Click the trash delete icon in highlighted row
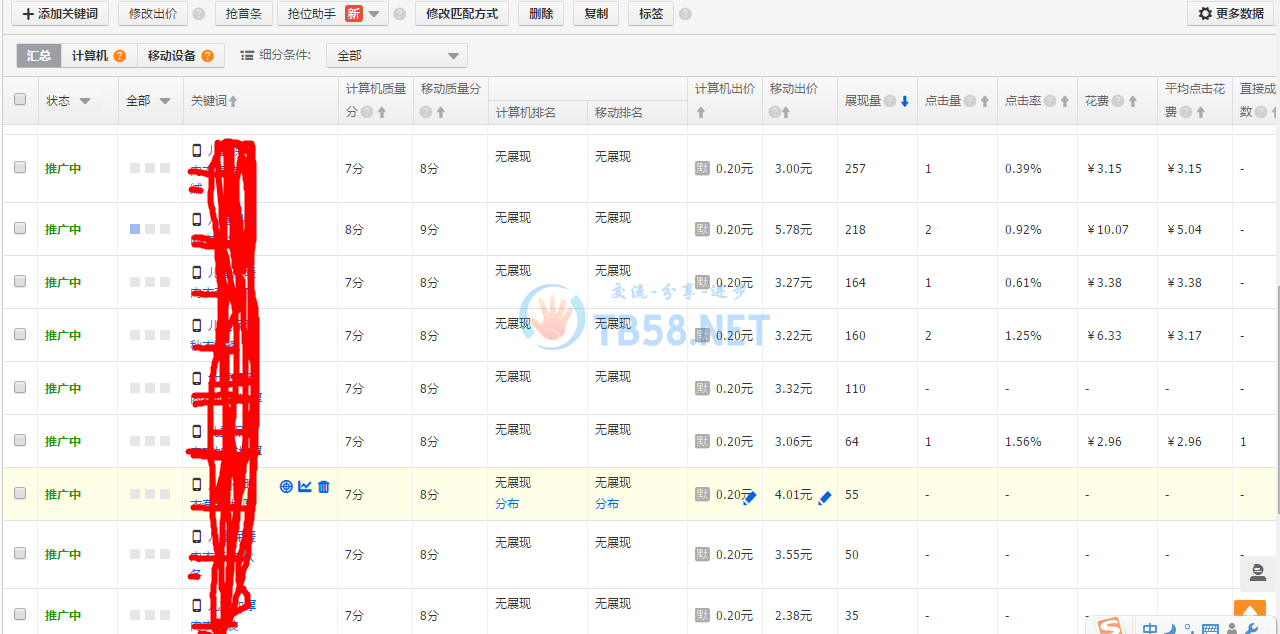Screen dimensions: 1280x634 (323, 487)
